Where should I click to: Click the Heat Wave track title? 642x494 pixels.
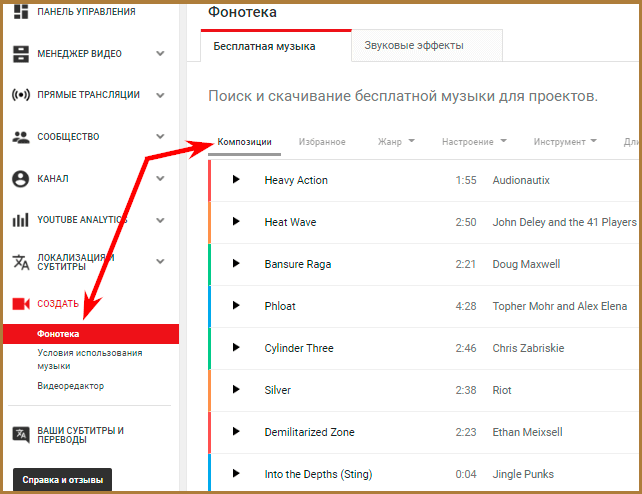(x=290, y=222)
